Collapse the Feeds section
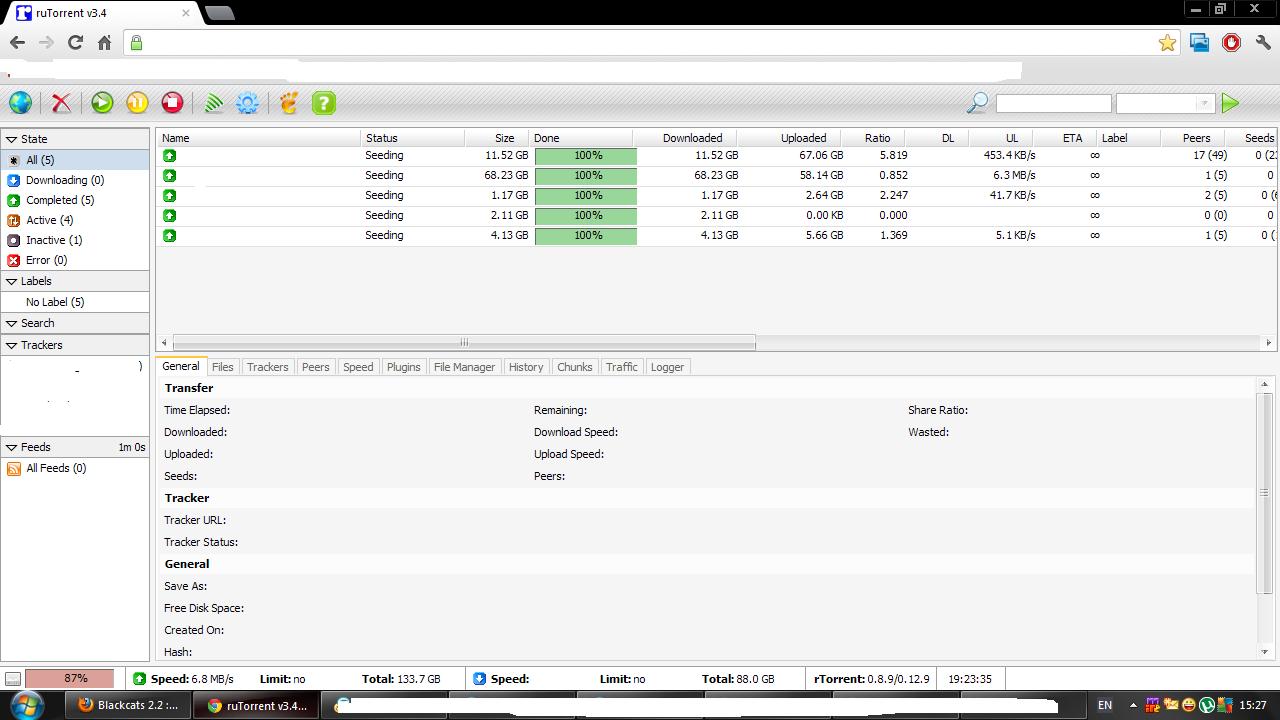 [x=12, y=448]
